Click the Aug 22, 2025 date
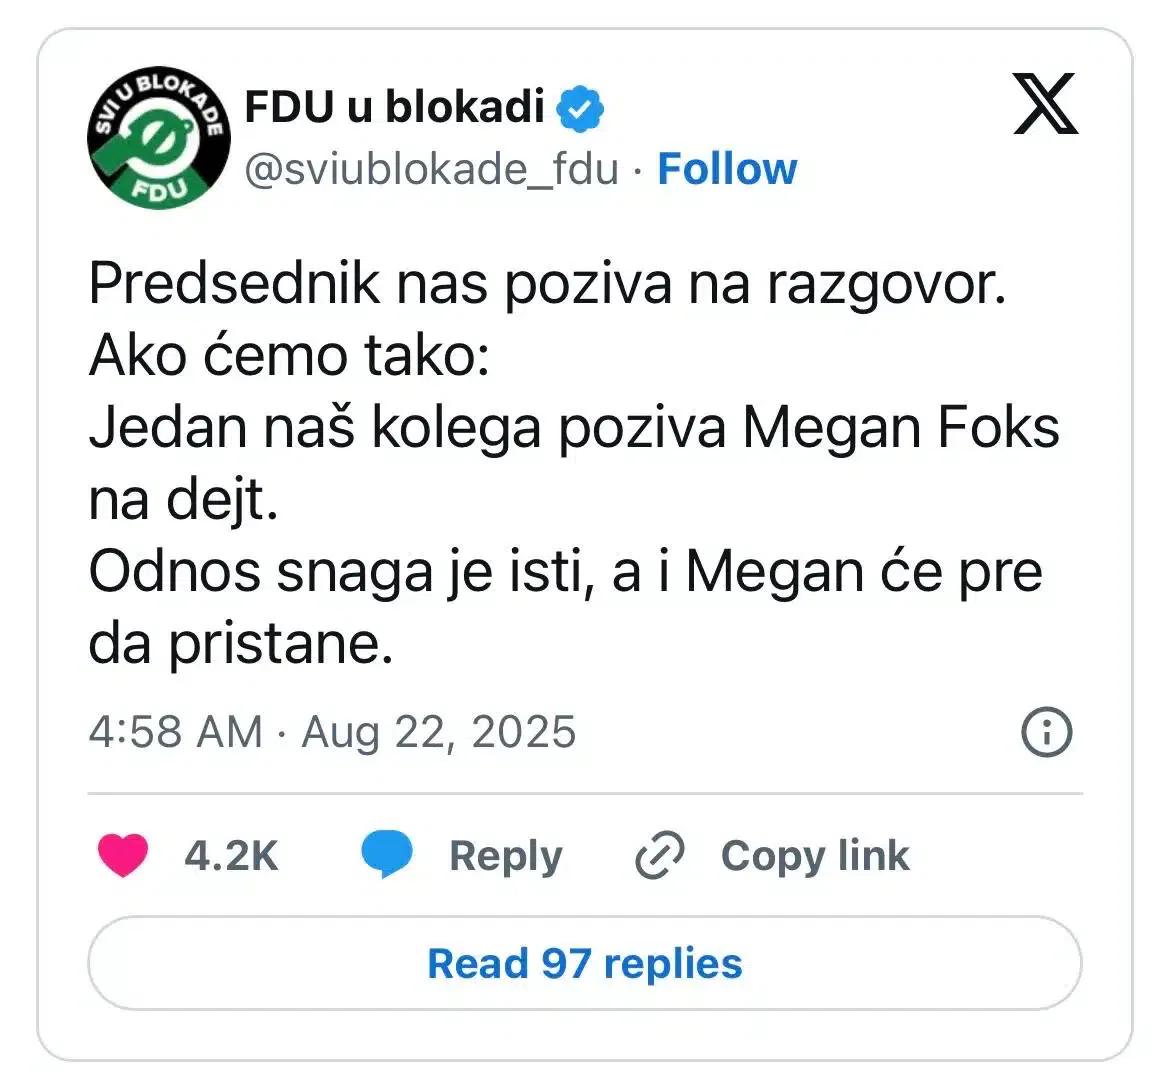Screen dimensions: 1170x1085 [x=439, y=732]
